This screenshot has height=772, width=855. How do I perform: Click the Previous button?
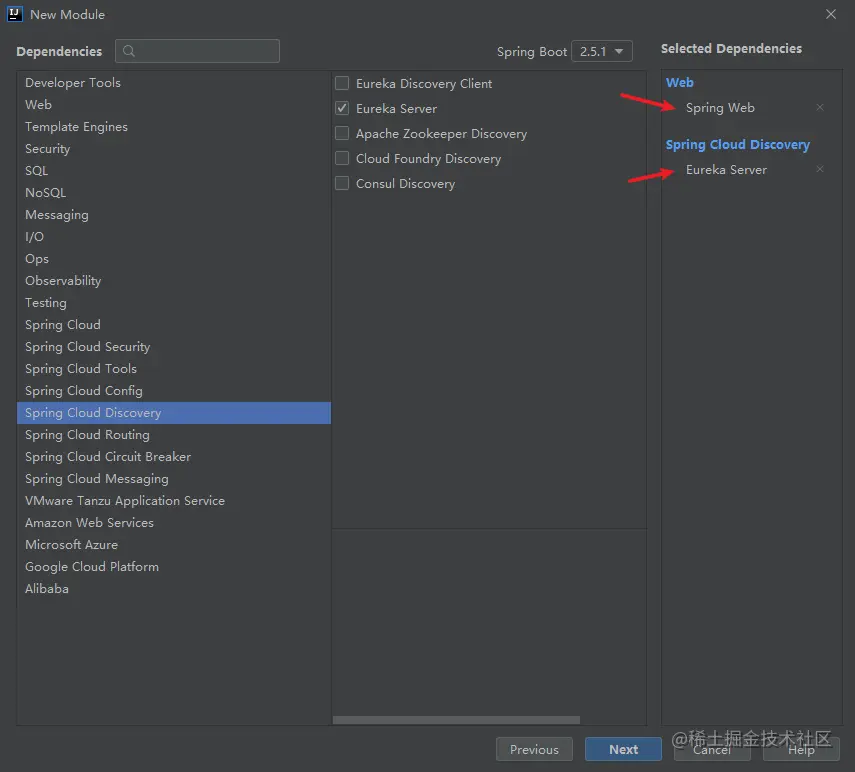pyautogui.click(x=534, y=749)
